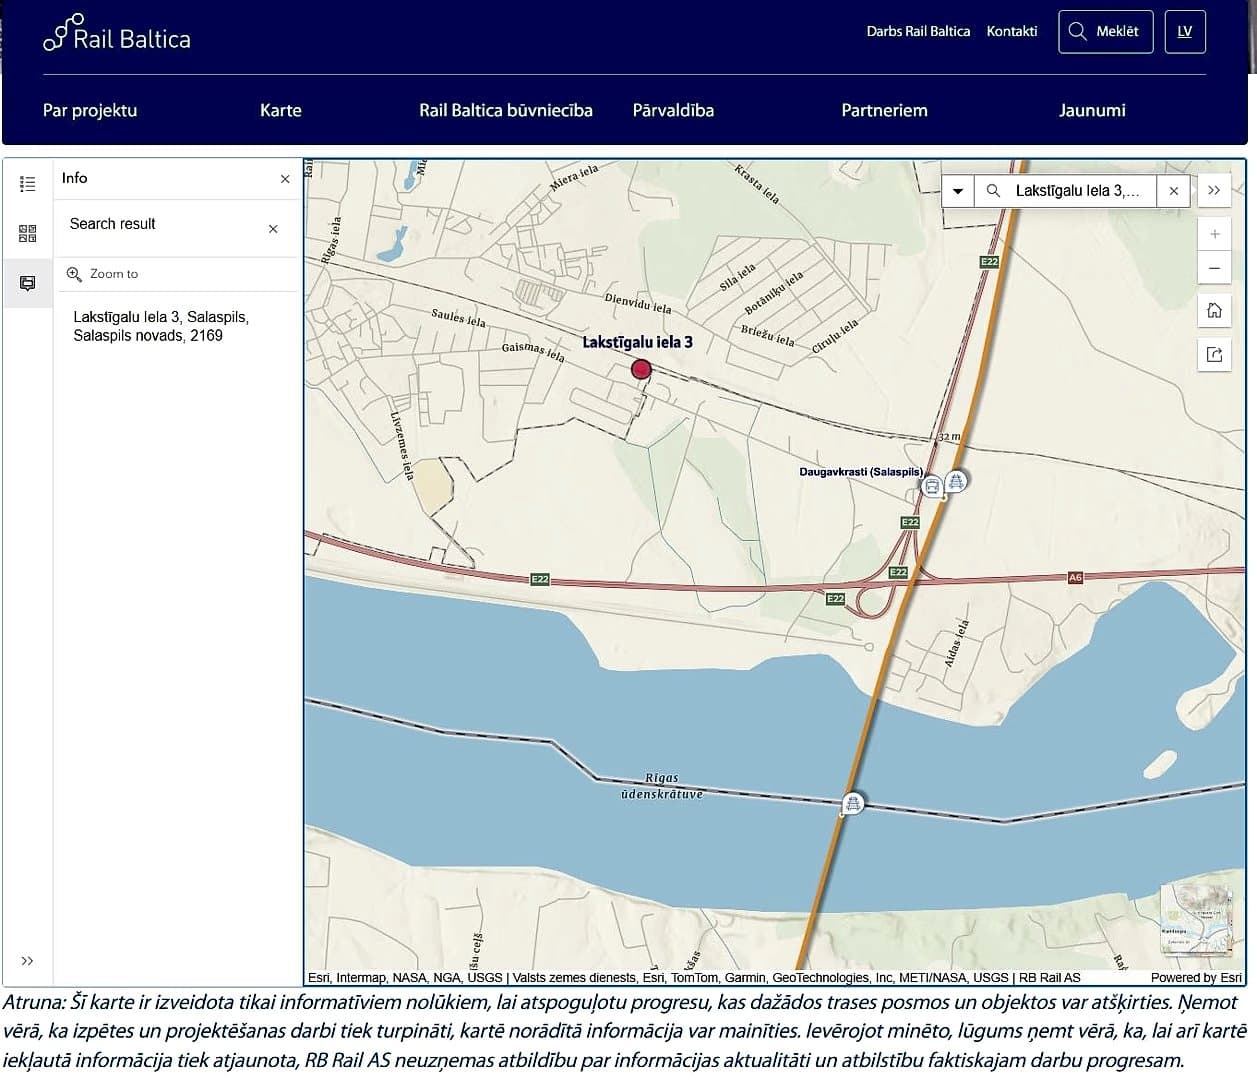The height and width of the screenshot is (1080, 1257).
Task: Switch language with the LV button
Action: pyautogui.click(x=1185, y=31)
